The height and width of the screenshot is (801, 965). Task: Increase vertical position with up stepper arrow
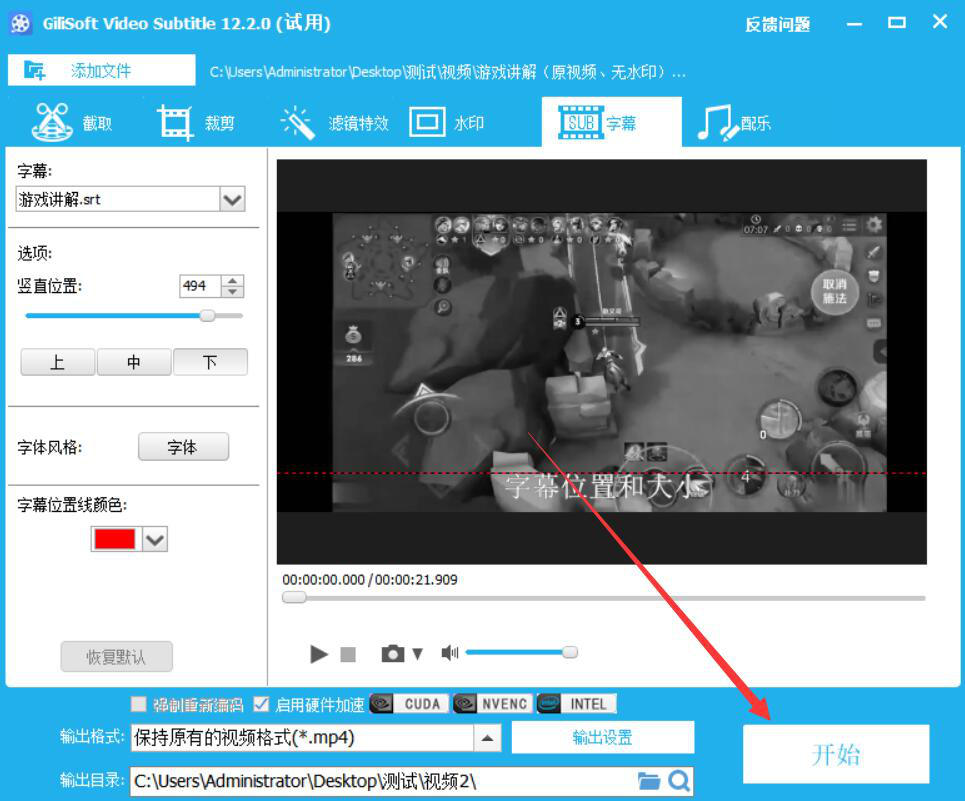coord(233,281)
